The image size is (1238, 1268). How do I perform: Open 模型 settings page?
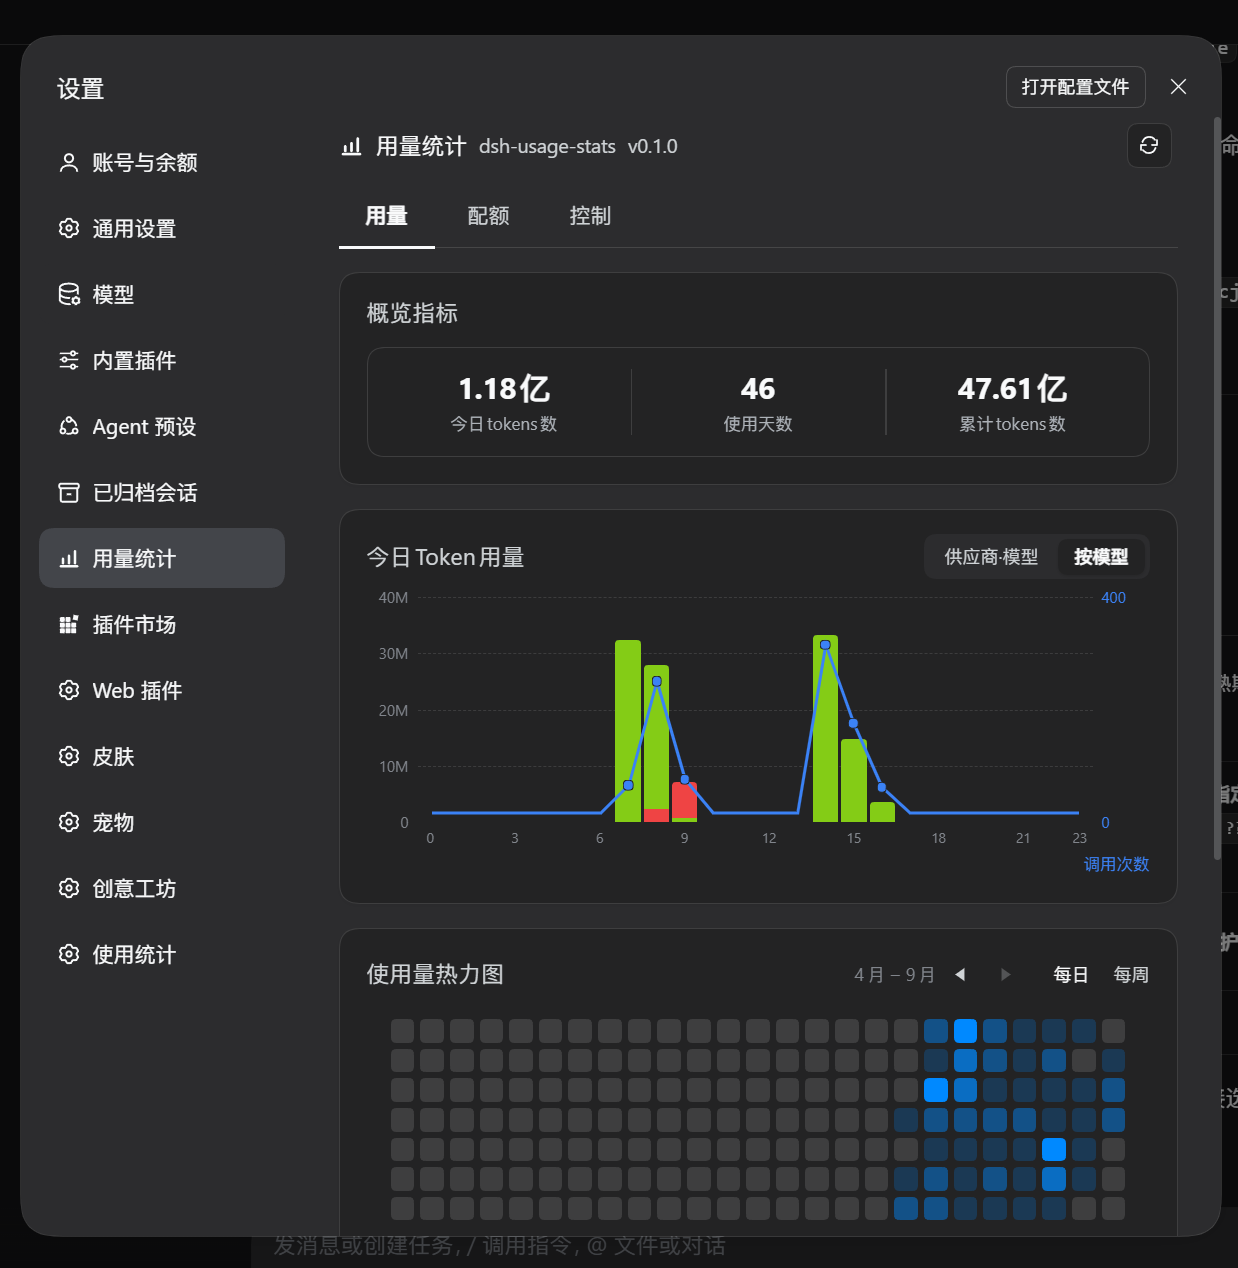point(162,295)
